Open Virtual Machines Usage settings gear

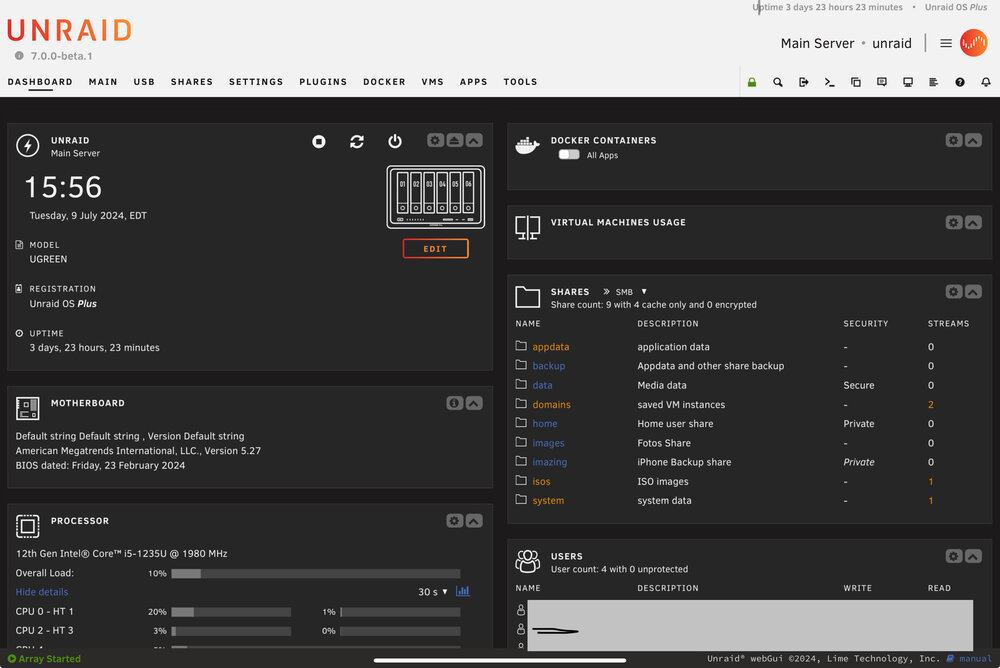click(x=954, y=223)
